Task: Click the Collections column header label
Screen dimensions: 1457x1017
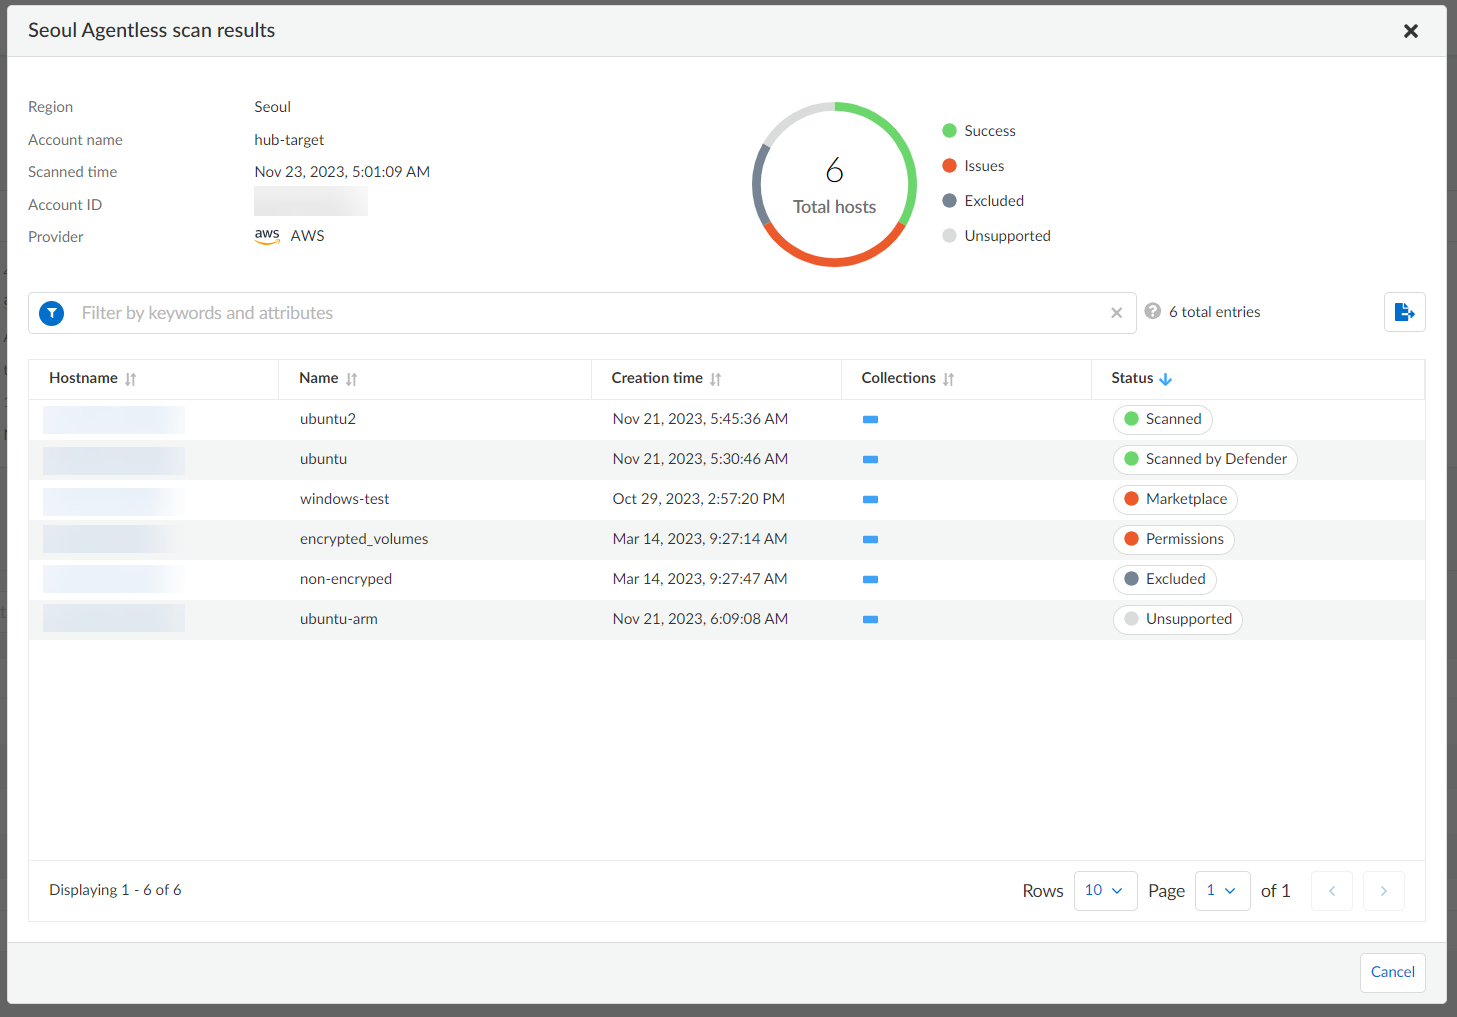Action: [x=899, y=378]
